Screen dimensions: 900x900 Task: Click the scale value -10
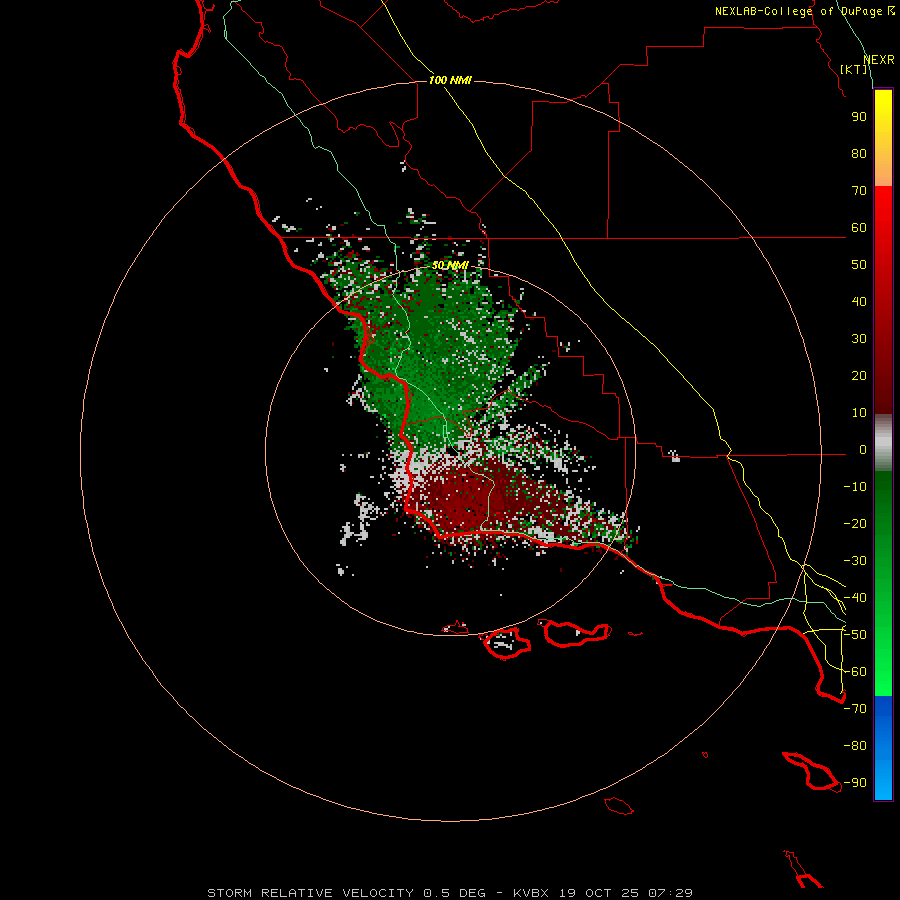tap(855, 487)
